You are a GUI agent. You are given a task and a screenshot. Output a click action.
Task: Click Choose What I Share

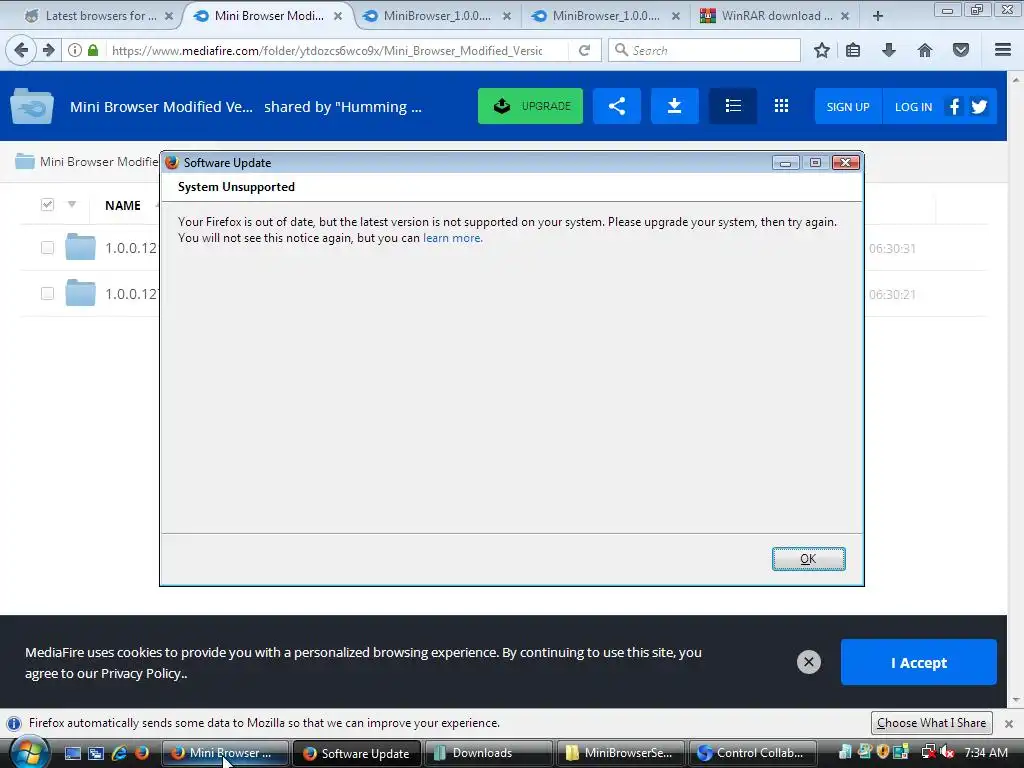[931, 723]
